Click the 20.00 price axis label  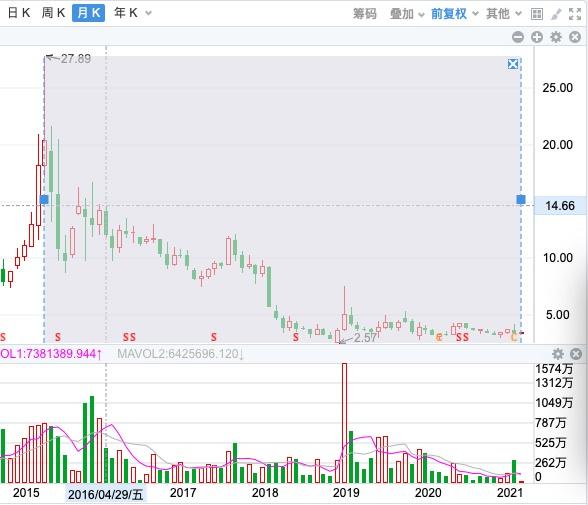(558, 145)
